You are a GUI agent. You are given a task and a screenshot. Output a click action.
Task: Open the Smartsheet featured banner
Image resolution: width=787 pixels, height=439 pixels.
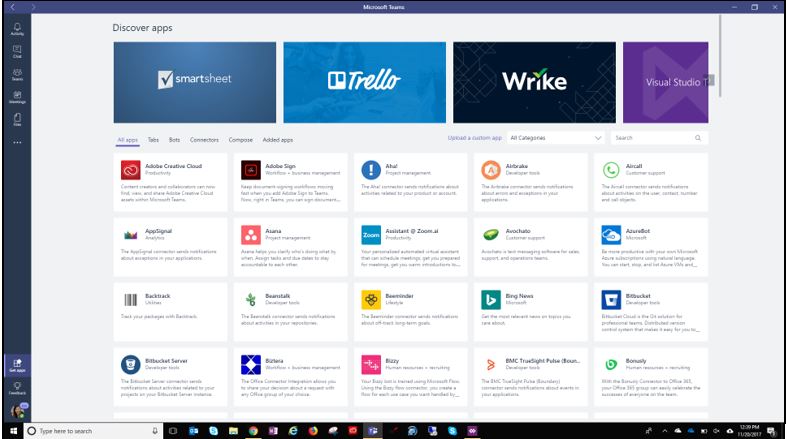click(x=195, y=82)
